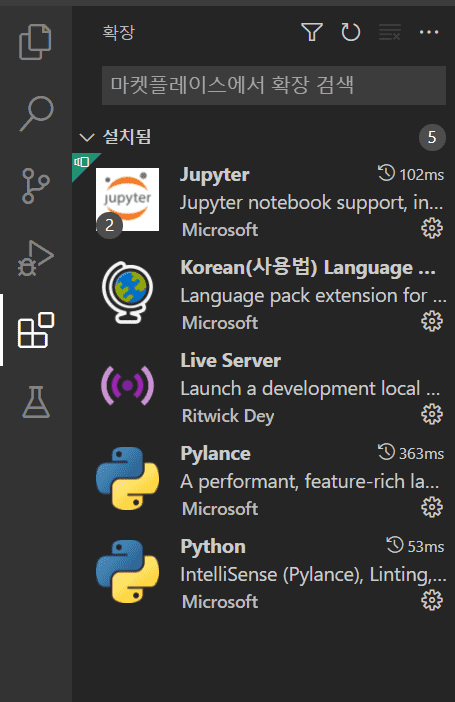Screen dimensions: 455x702
Task: Select the Extensions view icon
Action: (36, 330)
